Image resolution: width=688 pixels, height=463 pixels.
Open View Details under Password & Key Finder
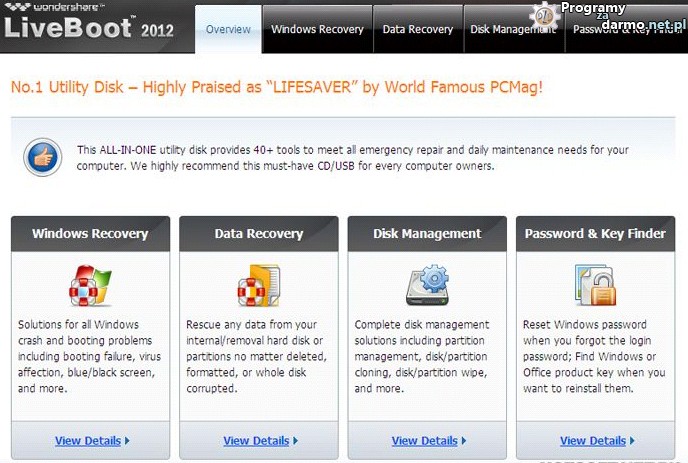[x=595, y=441]
